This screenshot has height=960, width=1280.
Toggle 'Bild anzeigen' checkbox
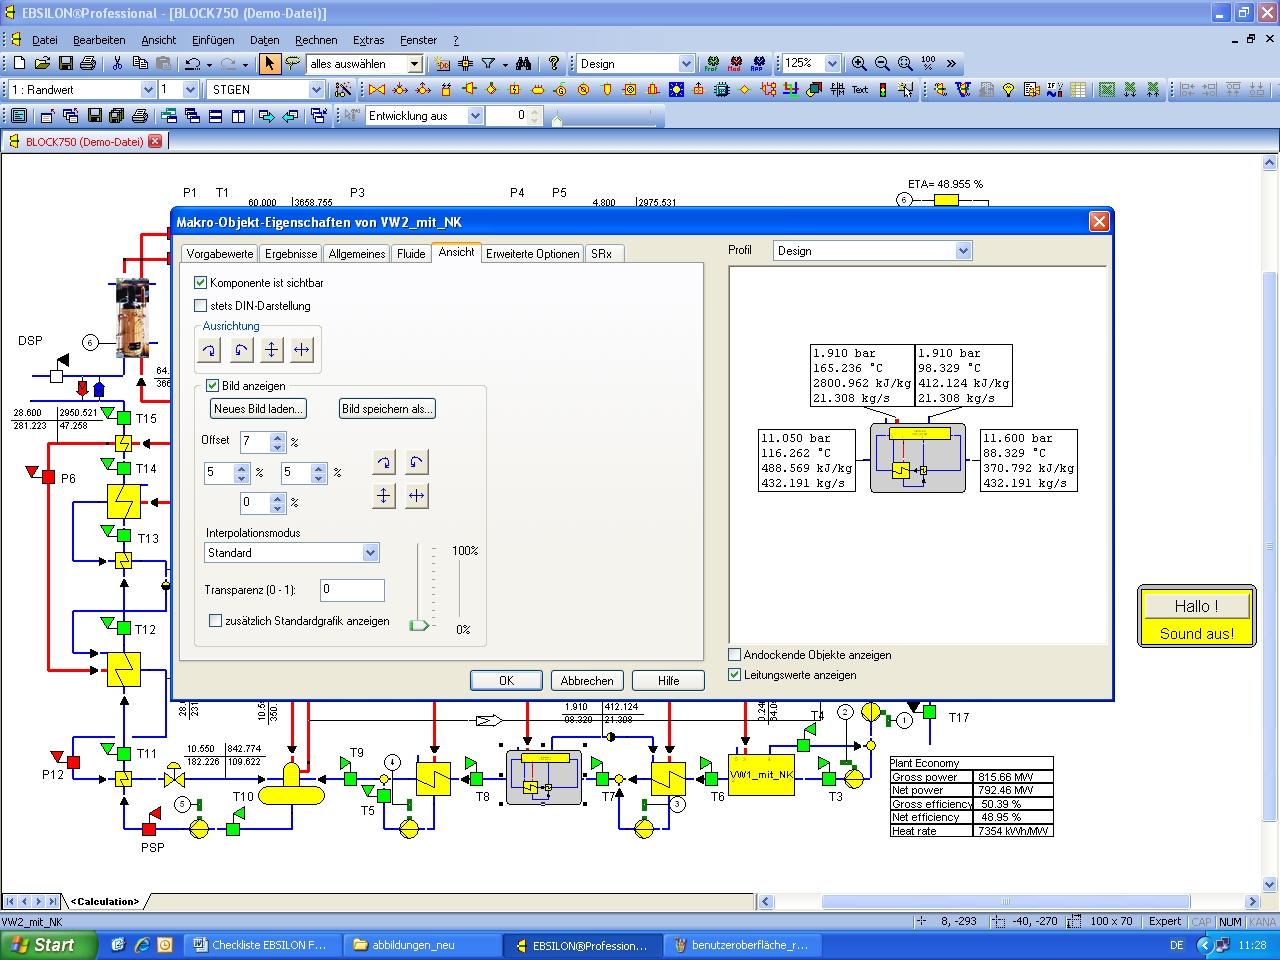tap(212, 385)
